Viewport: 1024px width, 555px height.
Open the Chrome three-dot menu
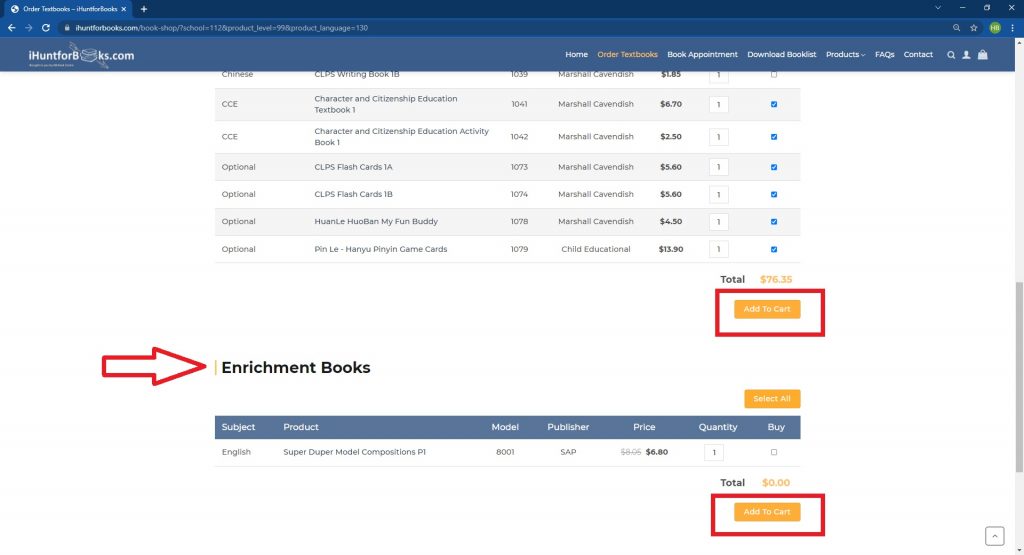pyautogui.click(x=1013, y=28)
